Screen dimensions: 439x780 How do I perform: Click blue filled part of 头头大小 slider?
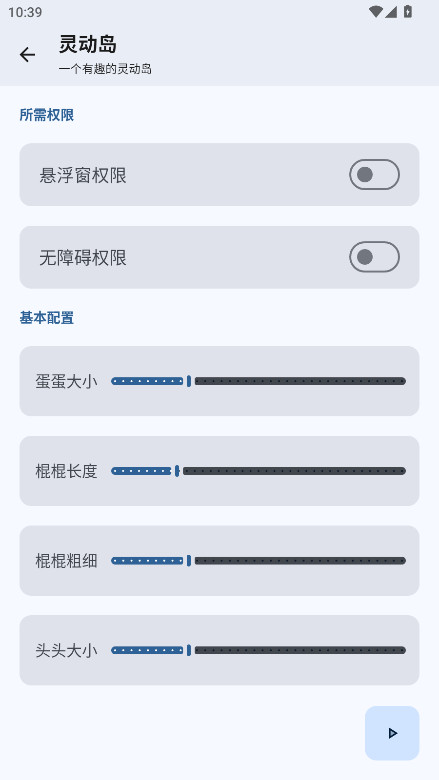(x=147, y=650)
